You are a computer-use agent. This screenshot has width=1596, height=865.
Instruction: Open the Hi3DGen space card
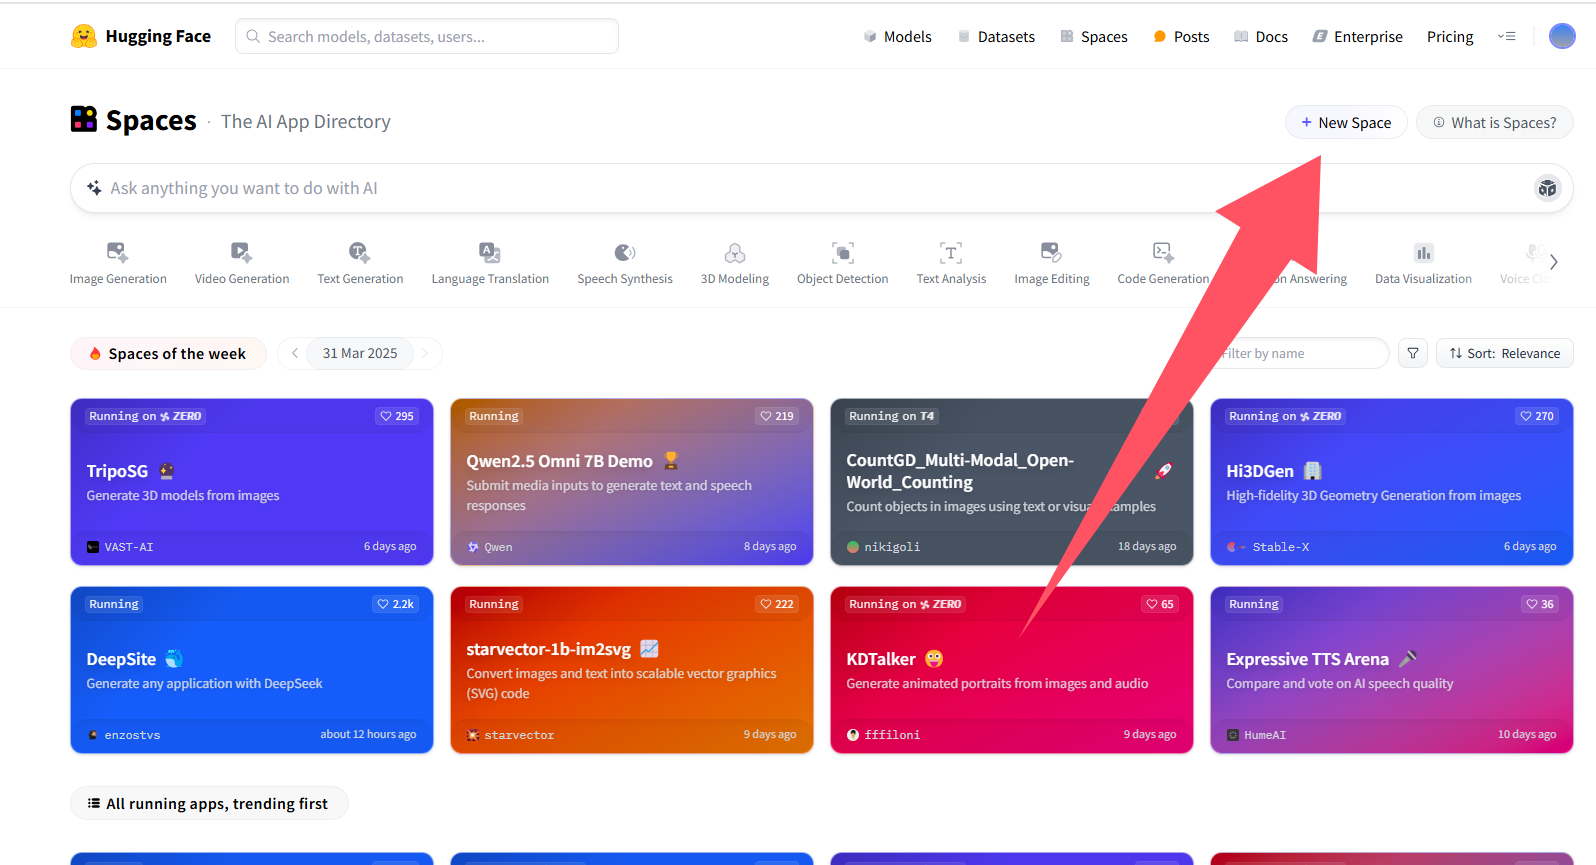coord(1392,482)
